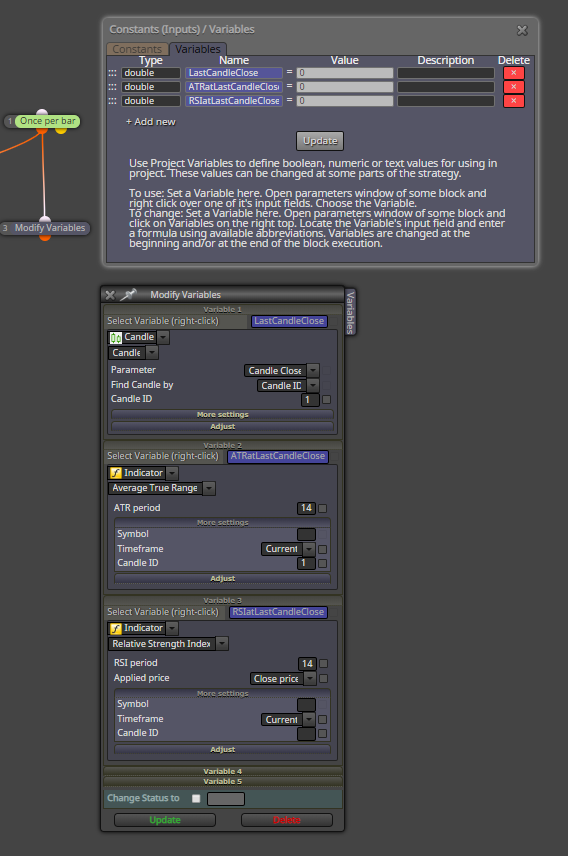Click green Update button in Modify Variables

pos(165,820)
